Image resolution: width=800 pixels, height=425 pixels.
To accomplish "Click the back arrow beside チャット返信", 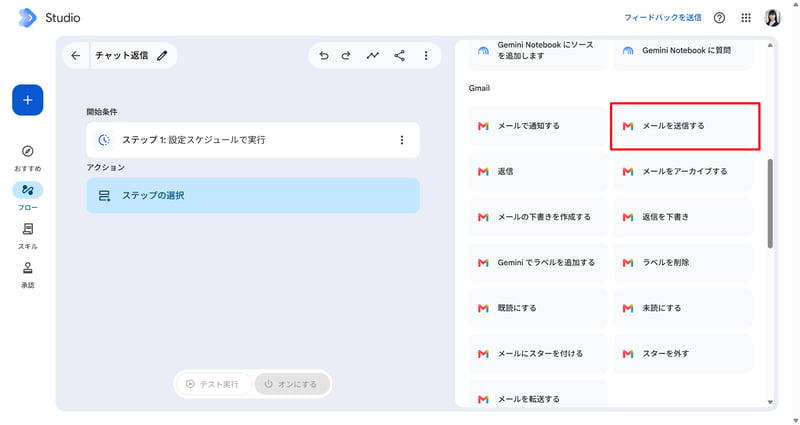I will (x=76, y=56).
